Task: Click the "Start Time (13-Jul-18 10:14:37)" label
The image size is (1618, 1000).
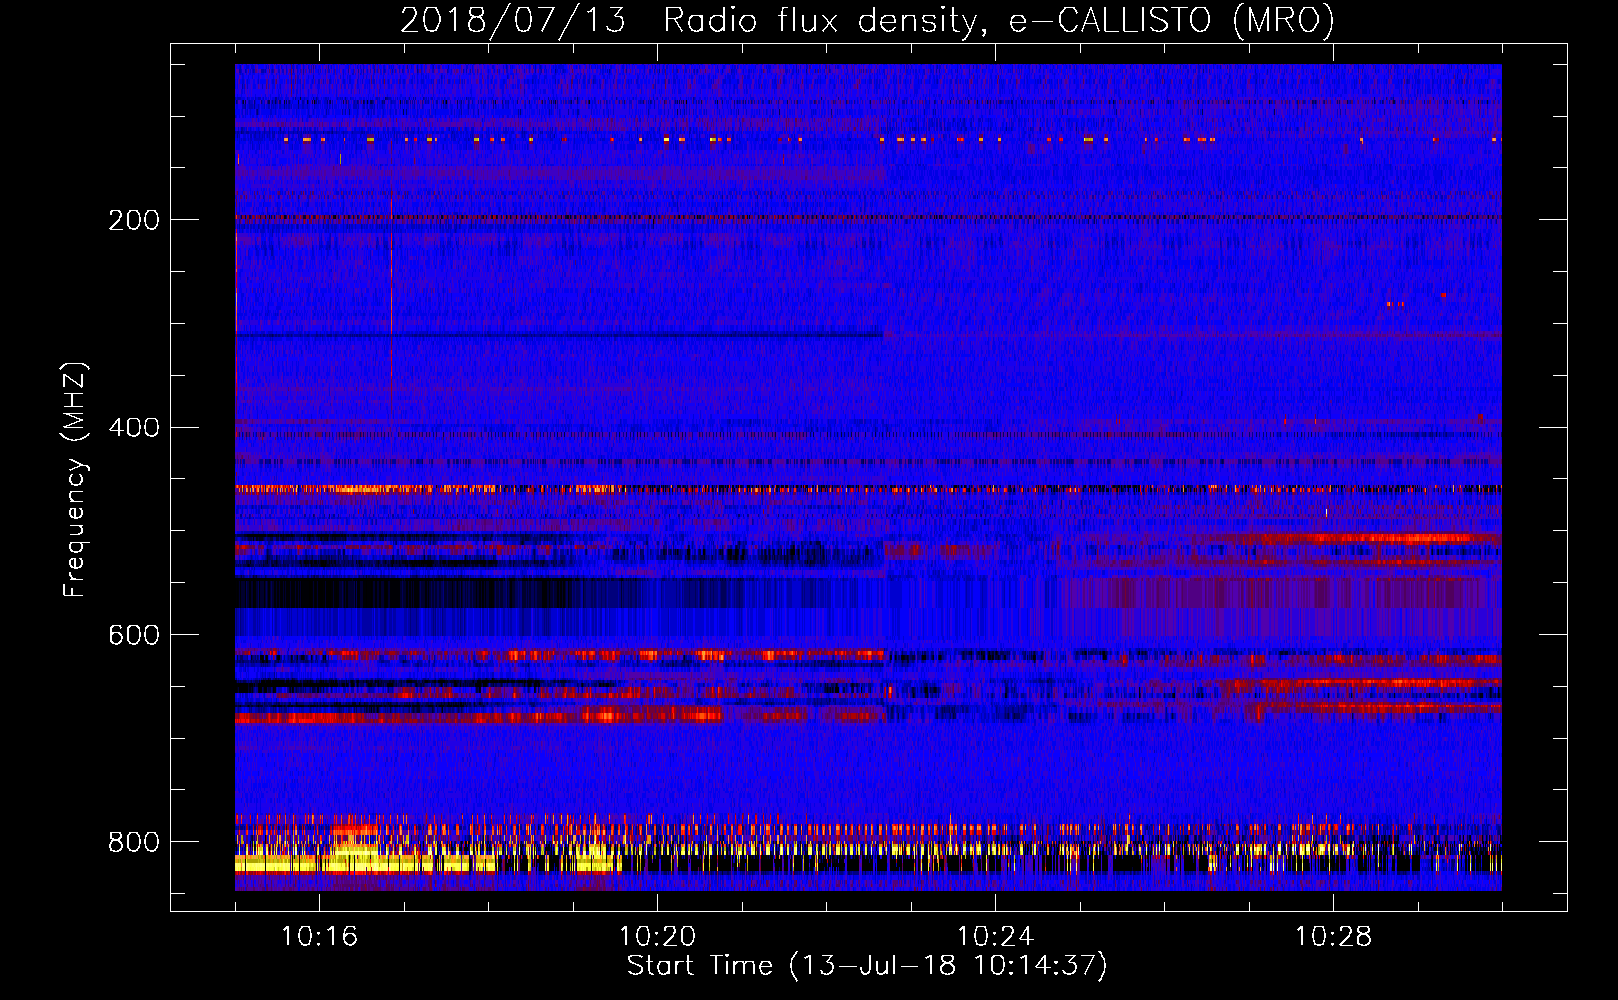Action: [x=867, y=966]
